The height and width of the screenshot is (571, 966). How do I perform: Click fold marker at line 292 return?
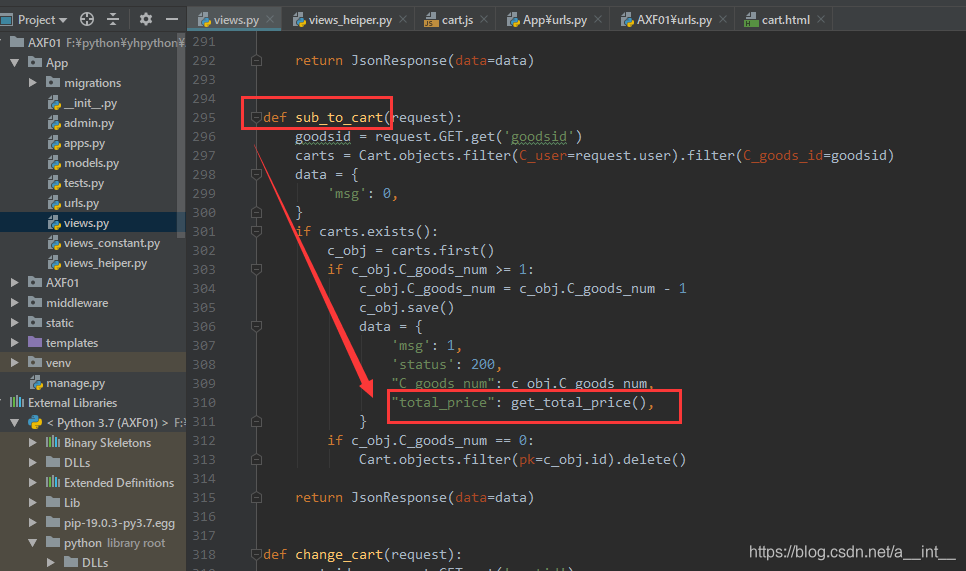(x=256, y=60)
